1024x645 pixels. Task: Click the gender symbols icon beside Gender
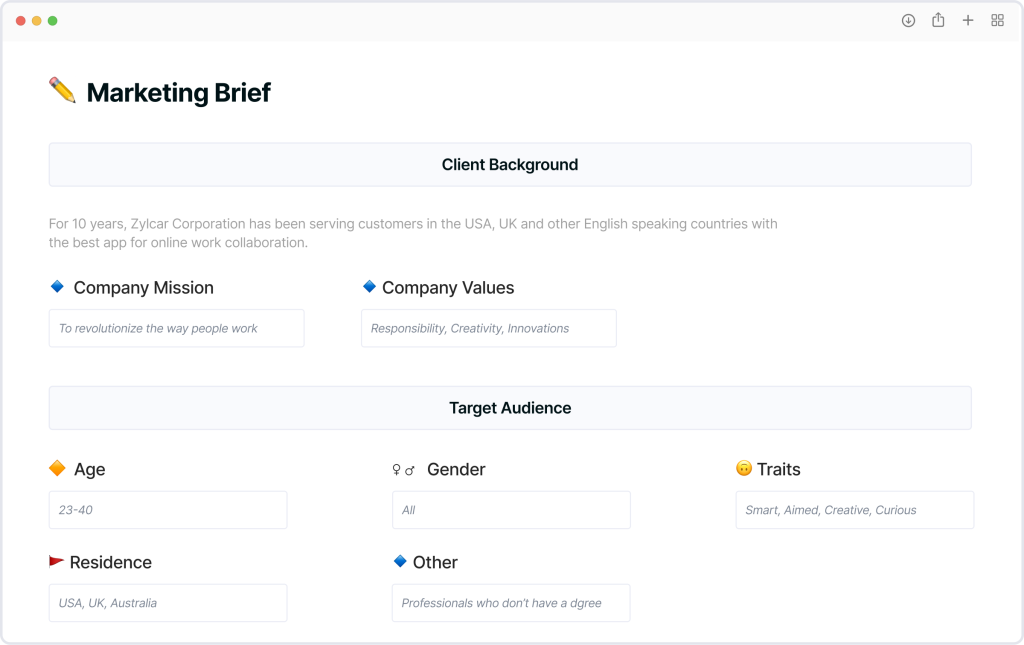404,469
